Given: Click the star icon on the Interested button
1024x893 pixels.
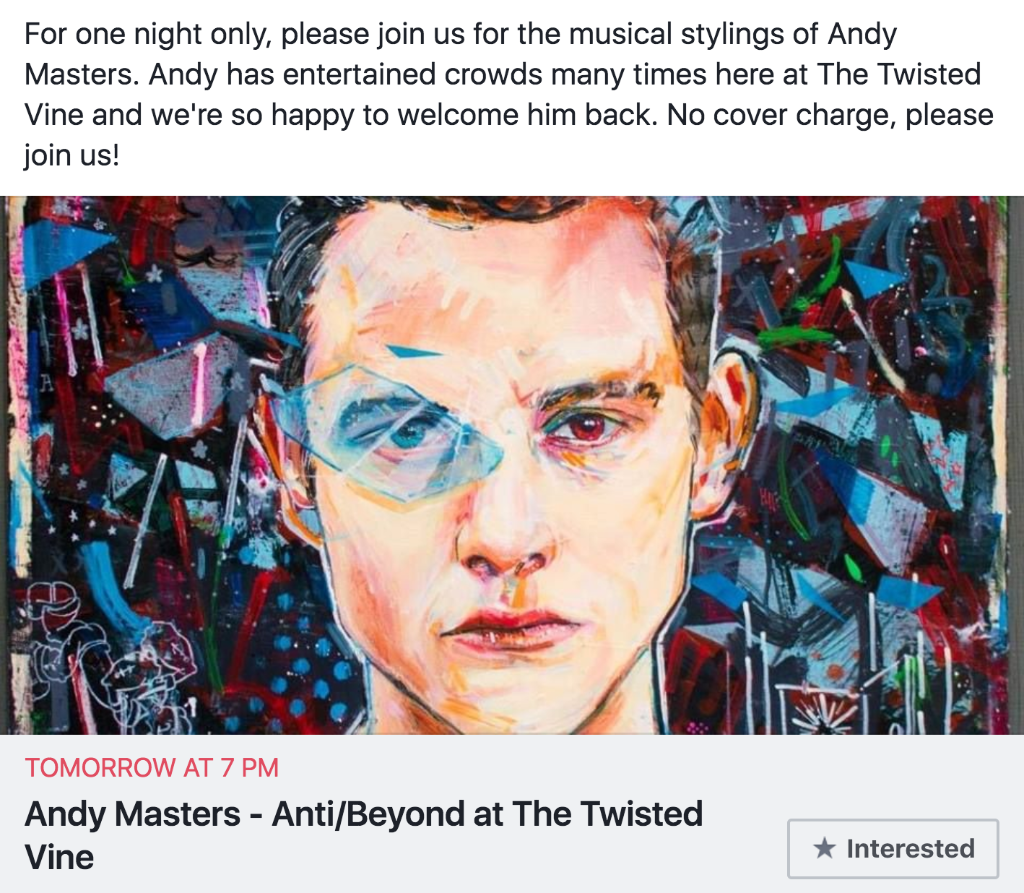Looking at the screenshot, I should pos(824,849).
